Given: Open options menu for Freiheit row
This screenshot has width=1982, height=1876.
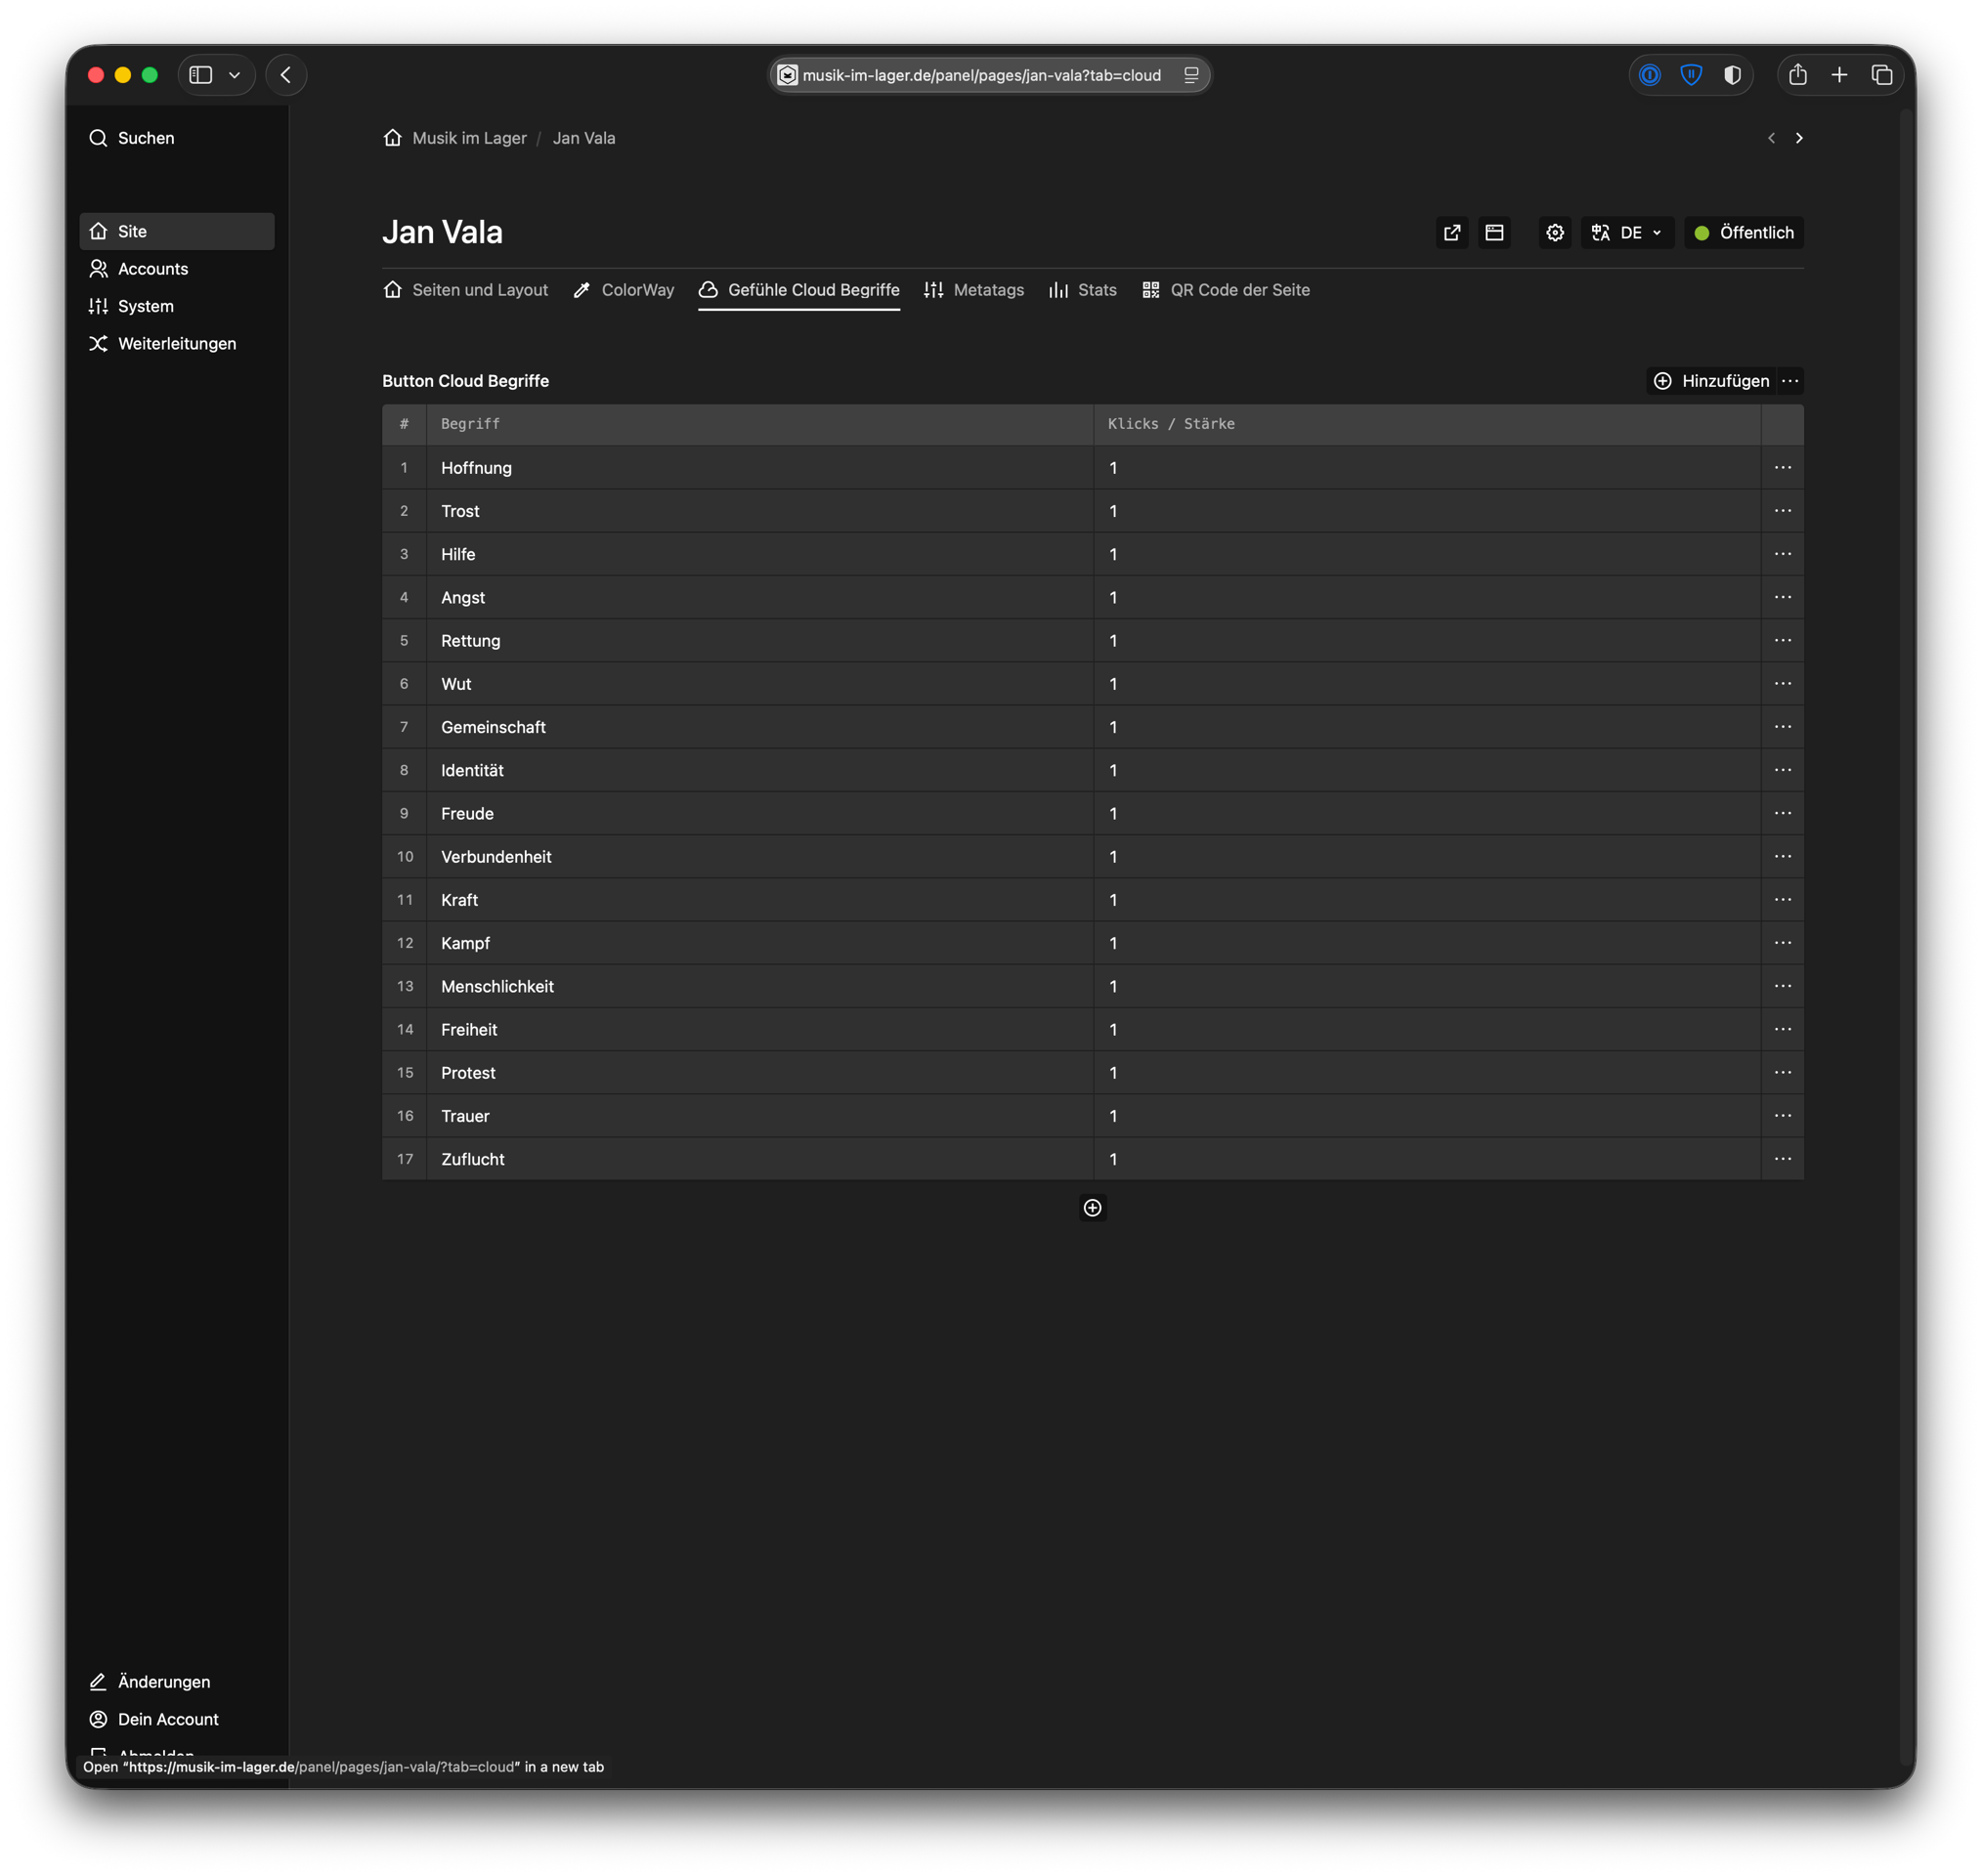Looking at the screenshot, I should [1782, 1029].
